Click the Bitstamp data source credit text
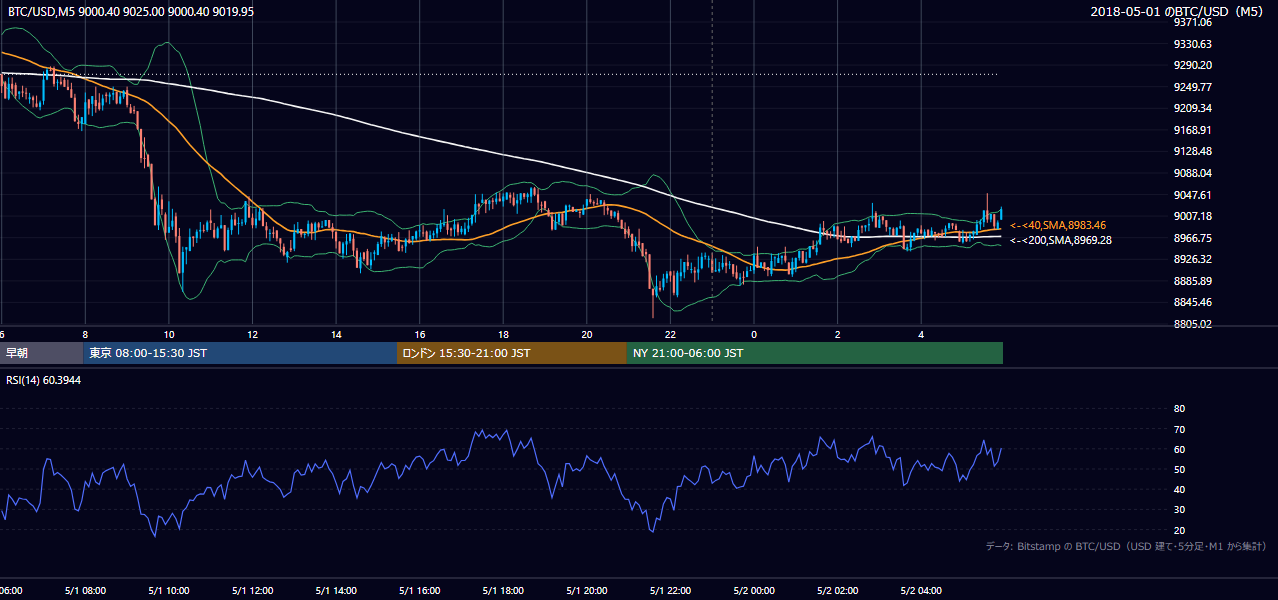 1126,546
